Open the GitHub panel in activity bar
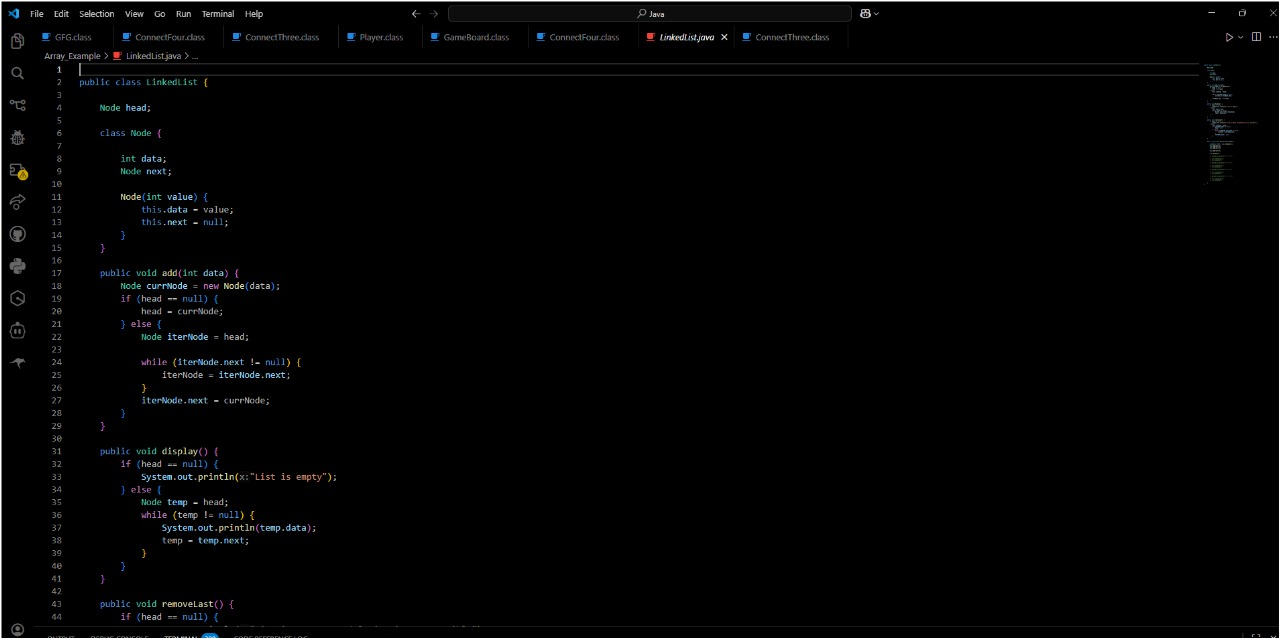 17,234
